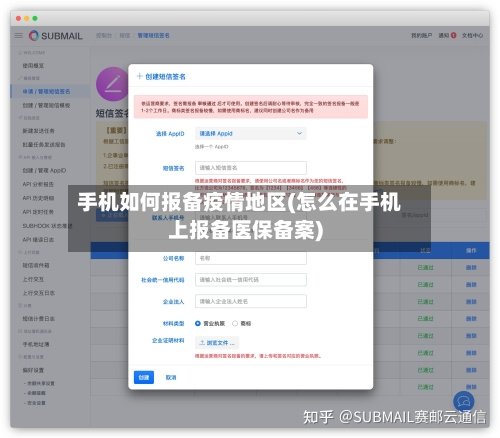Close the window using the red button
The width and height of the screenshot is (500, 438).
tap(18, 18)
